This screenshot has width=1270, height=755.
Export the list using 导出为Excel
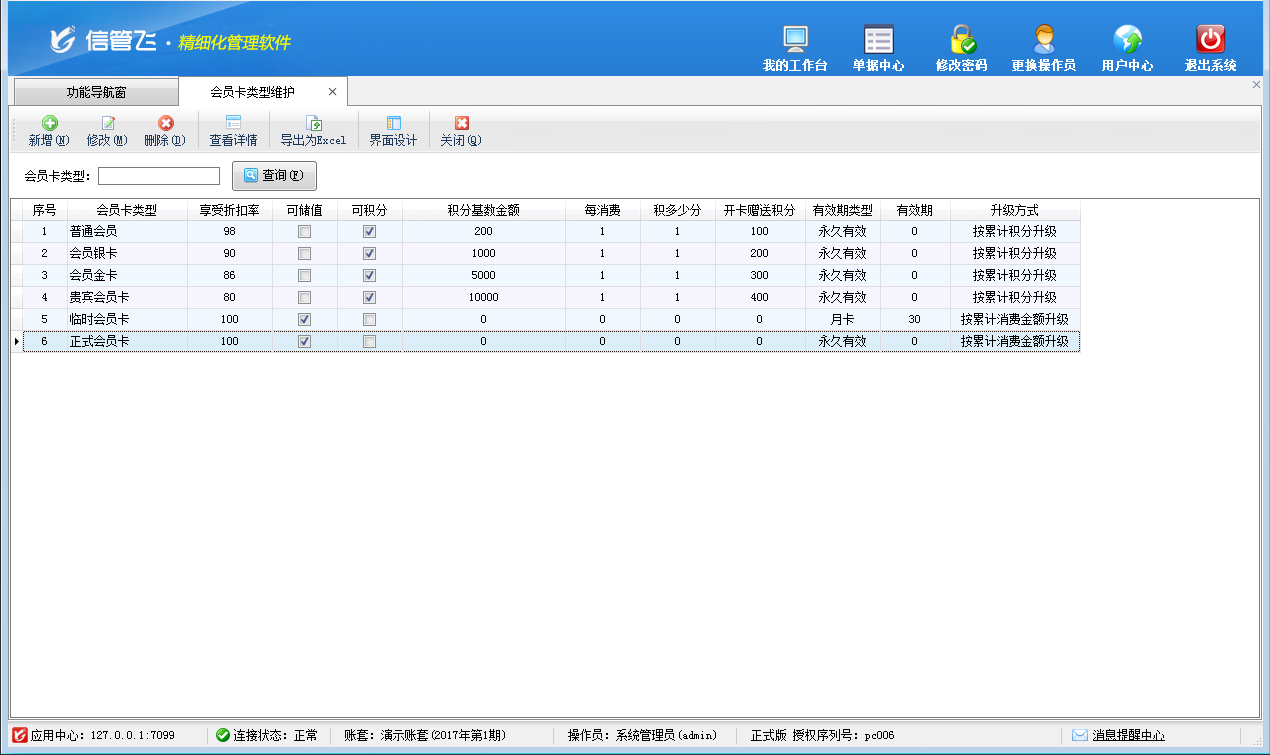[313, 131]
